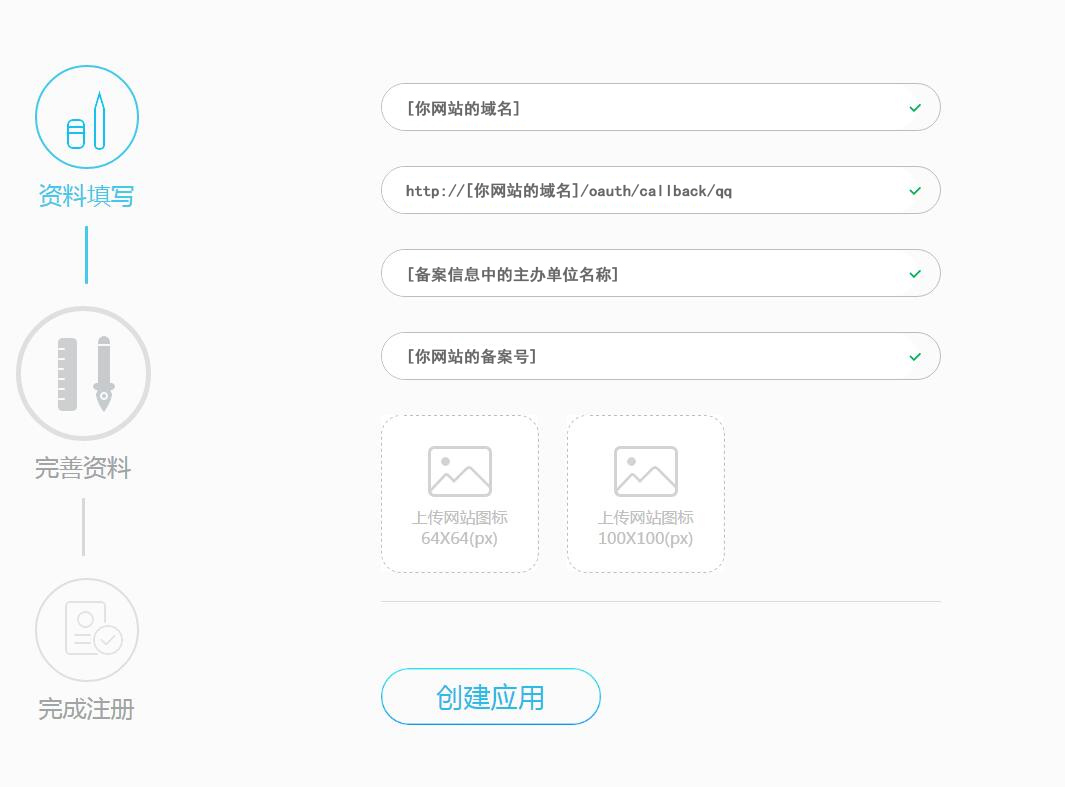Focus the oauth/callback/qq URL input field
This screenshot has width=1065, height=787.
click(661, 190)
